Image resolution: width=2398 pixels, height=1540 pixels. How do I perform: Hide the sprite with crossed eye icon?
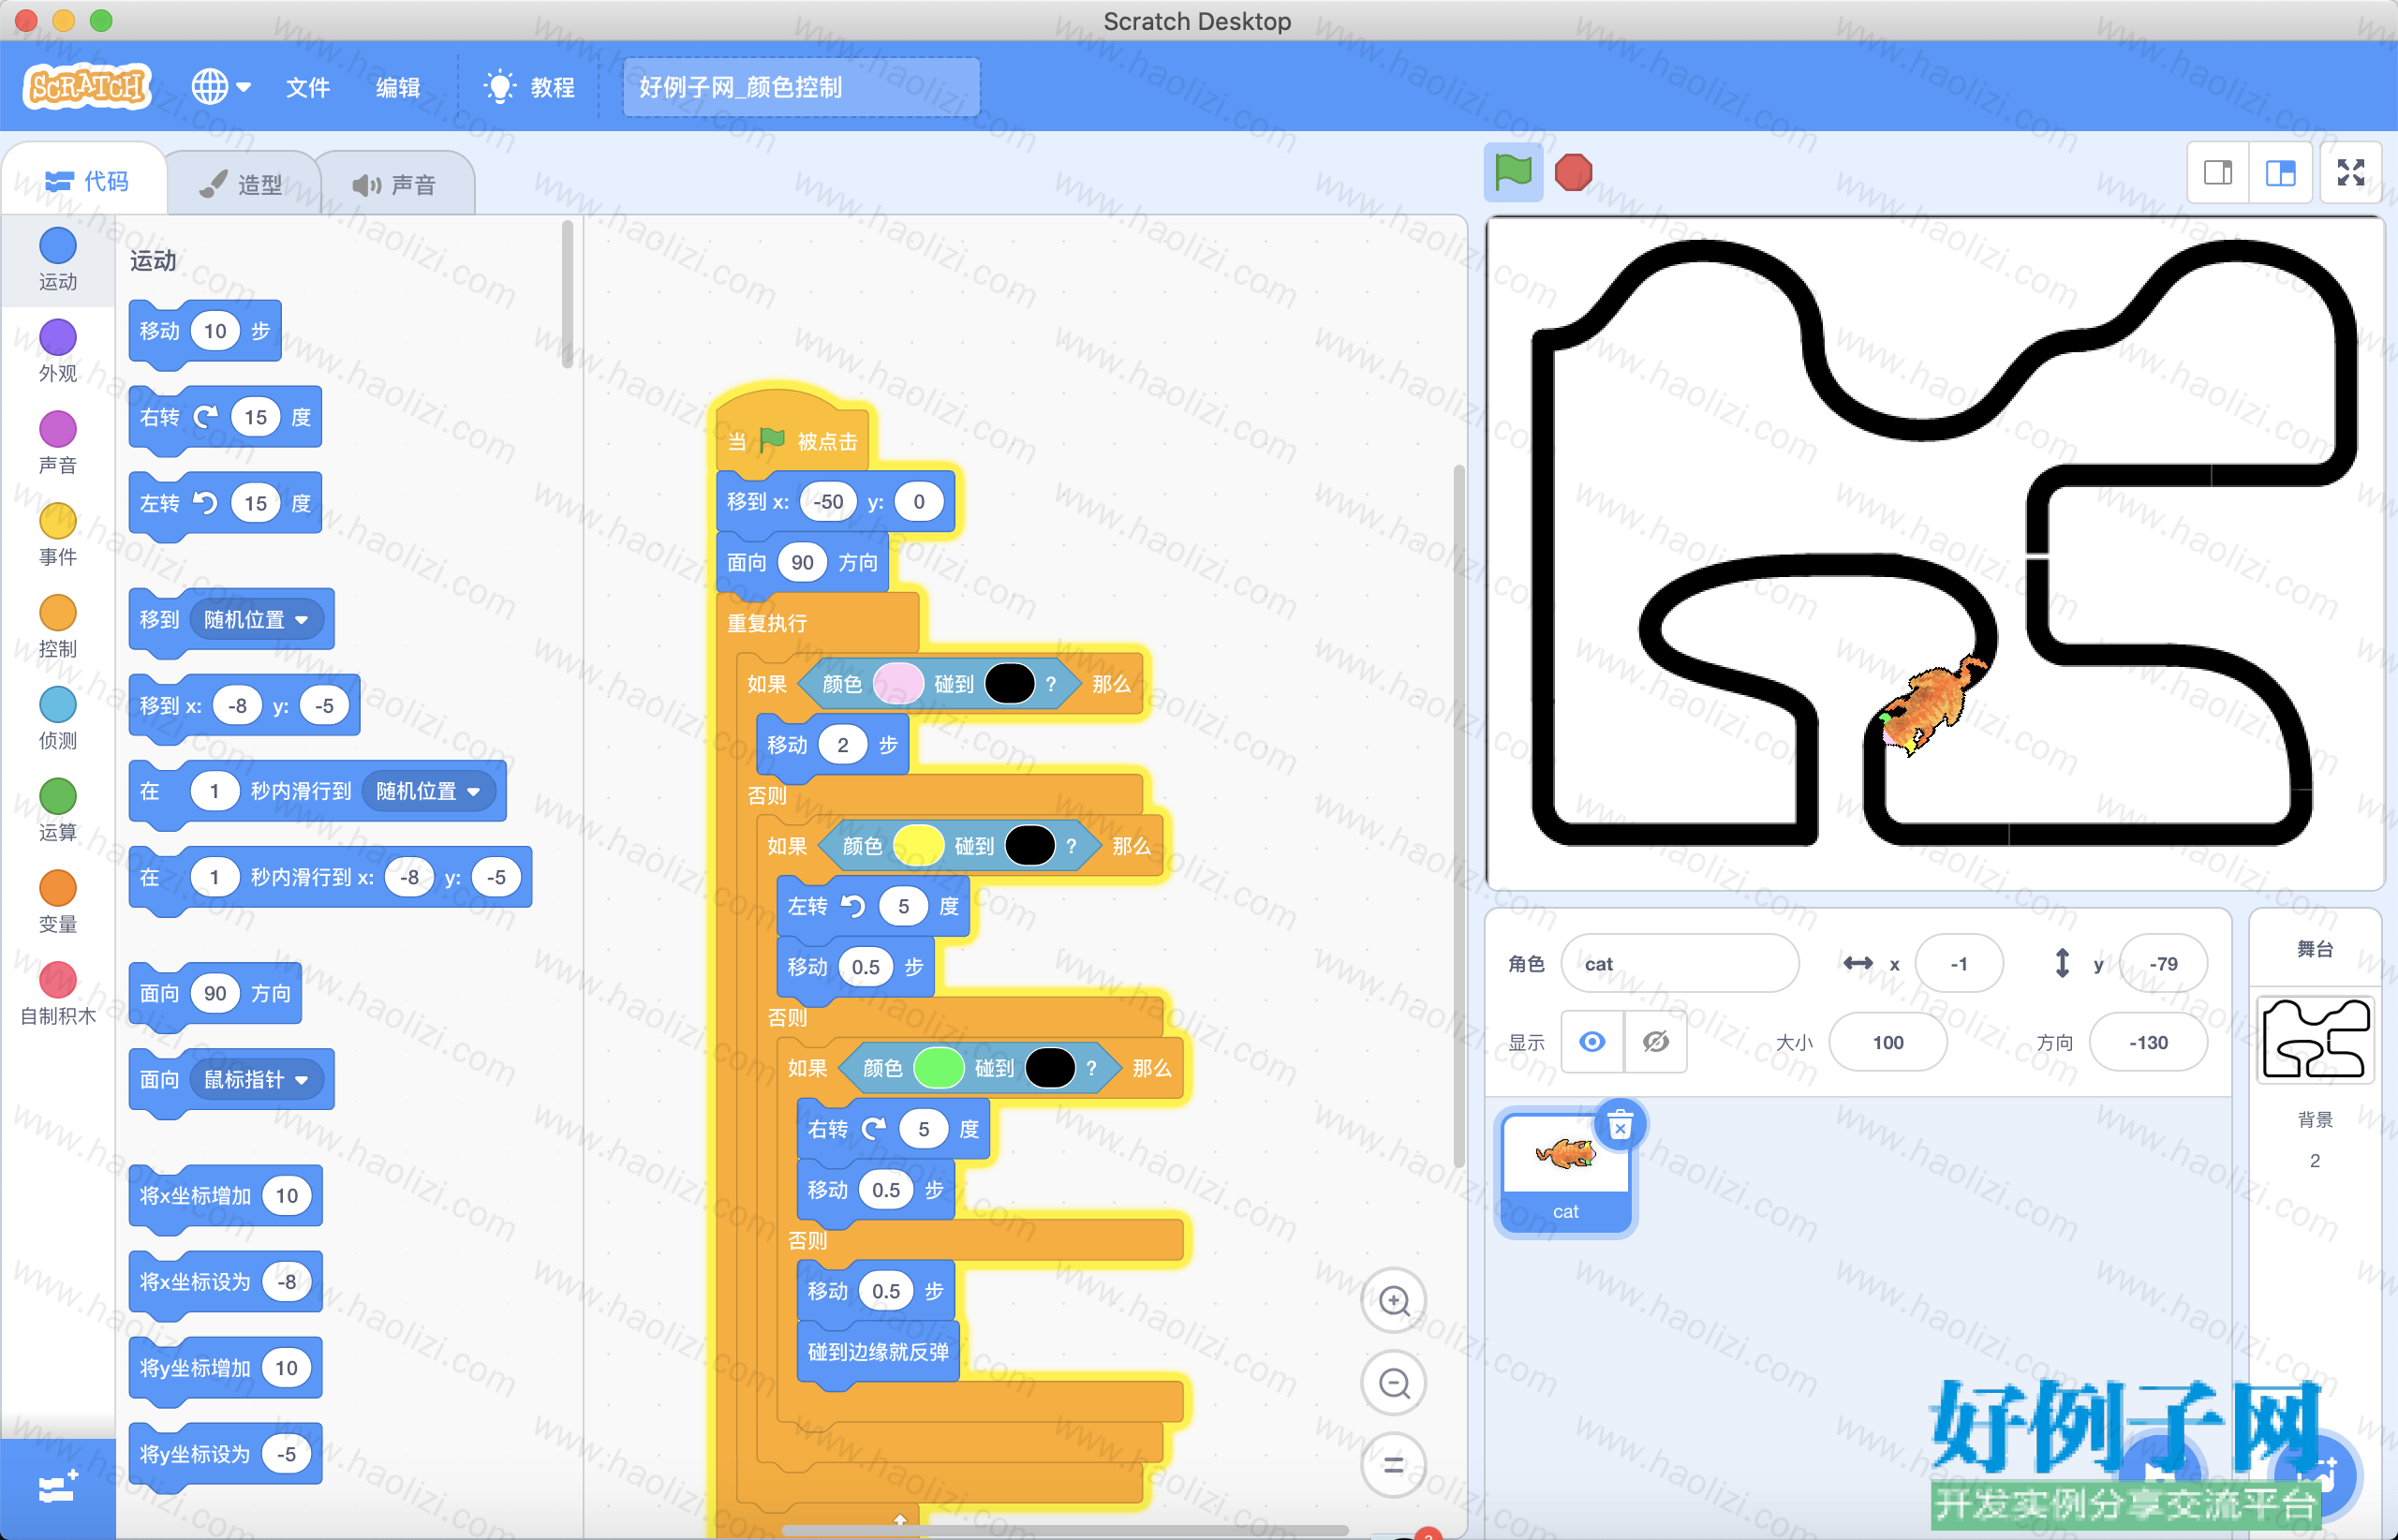click(1656, 1042)
